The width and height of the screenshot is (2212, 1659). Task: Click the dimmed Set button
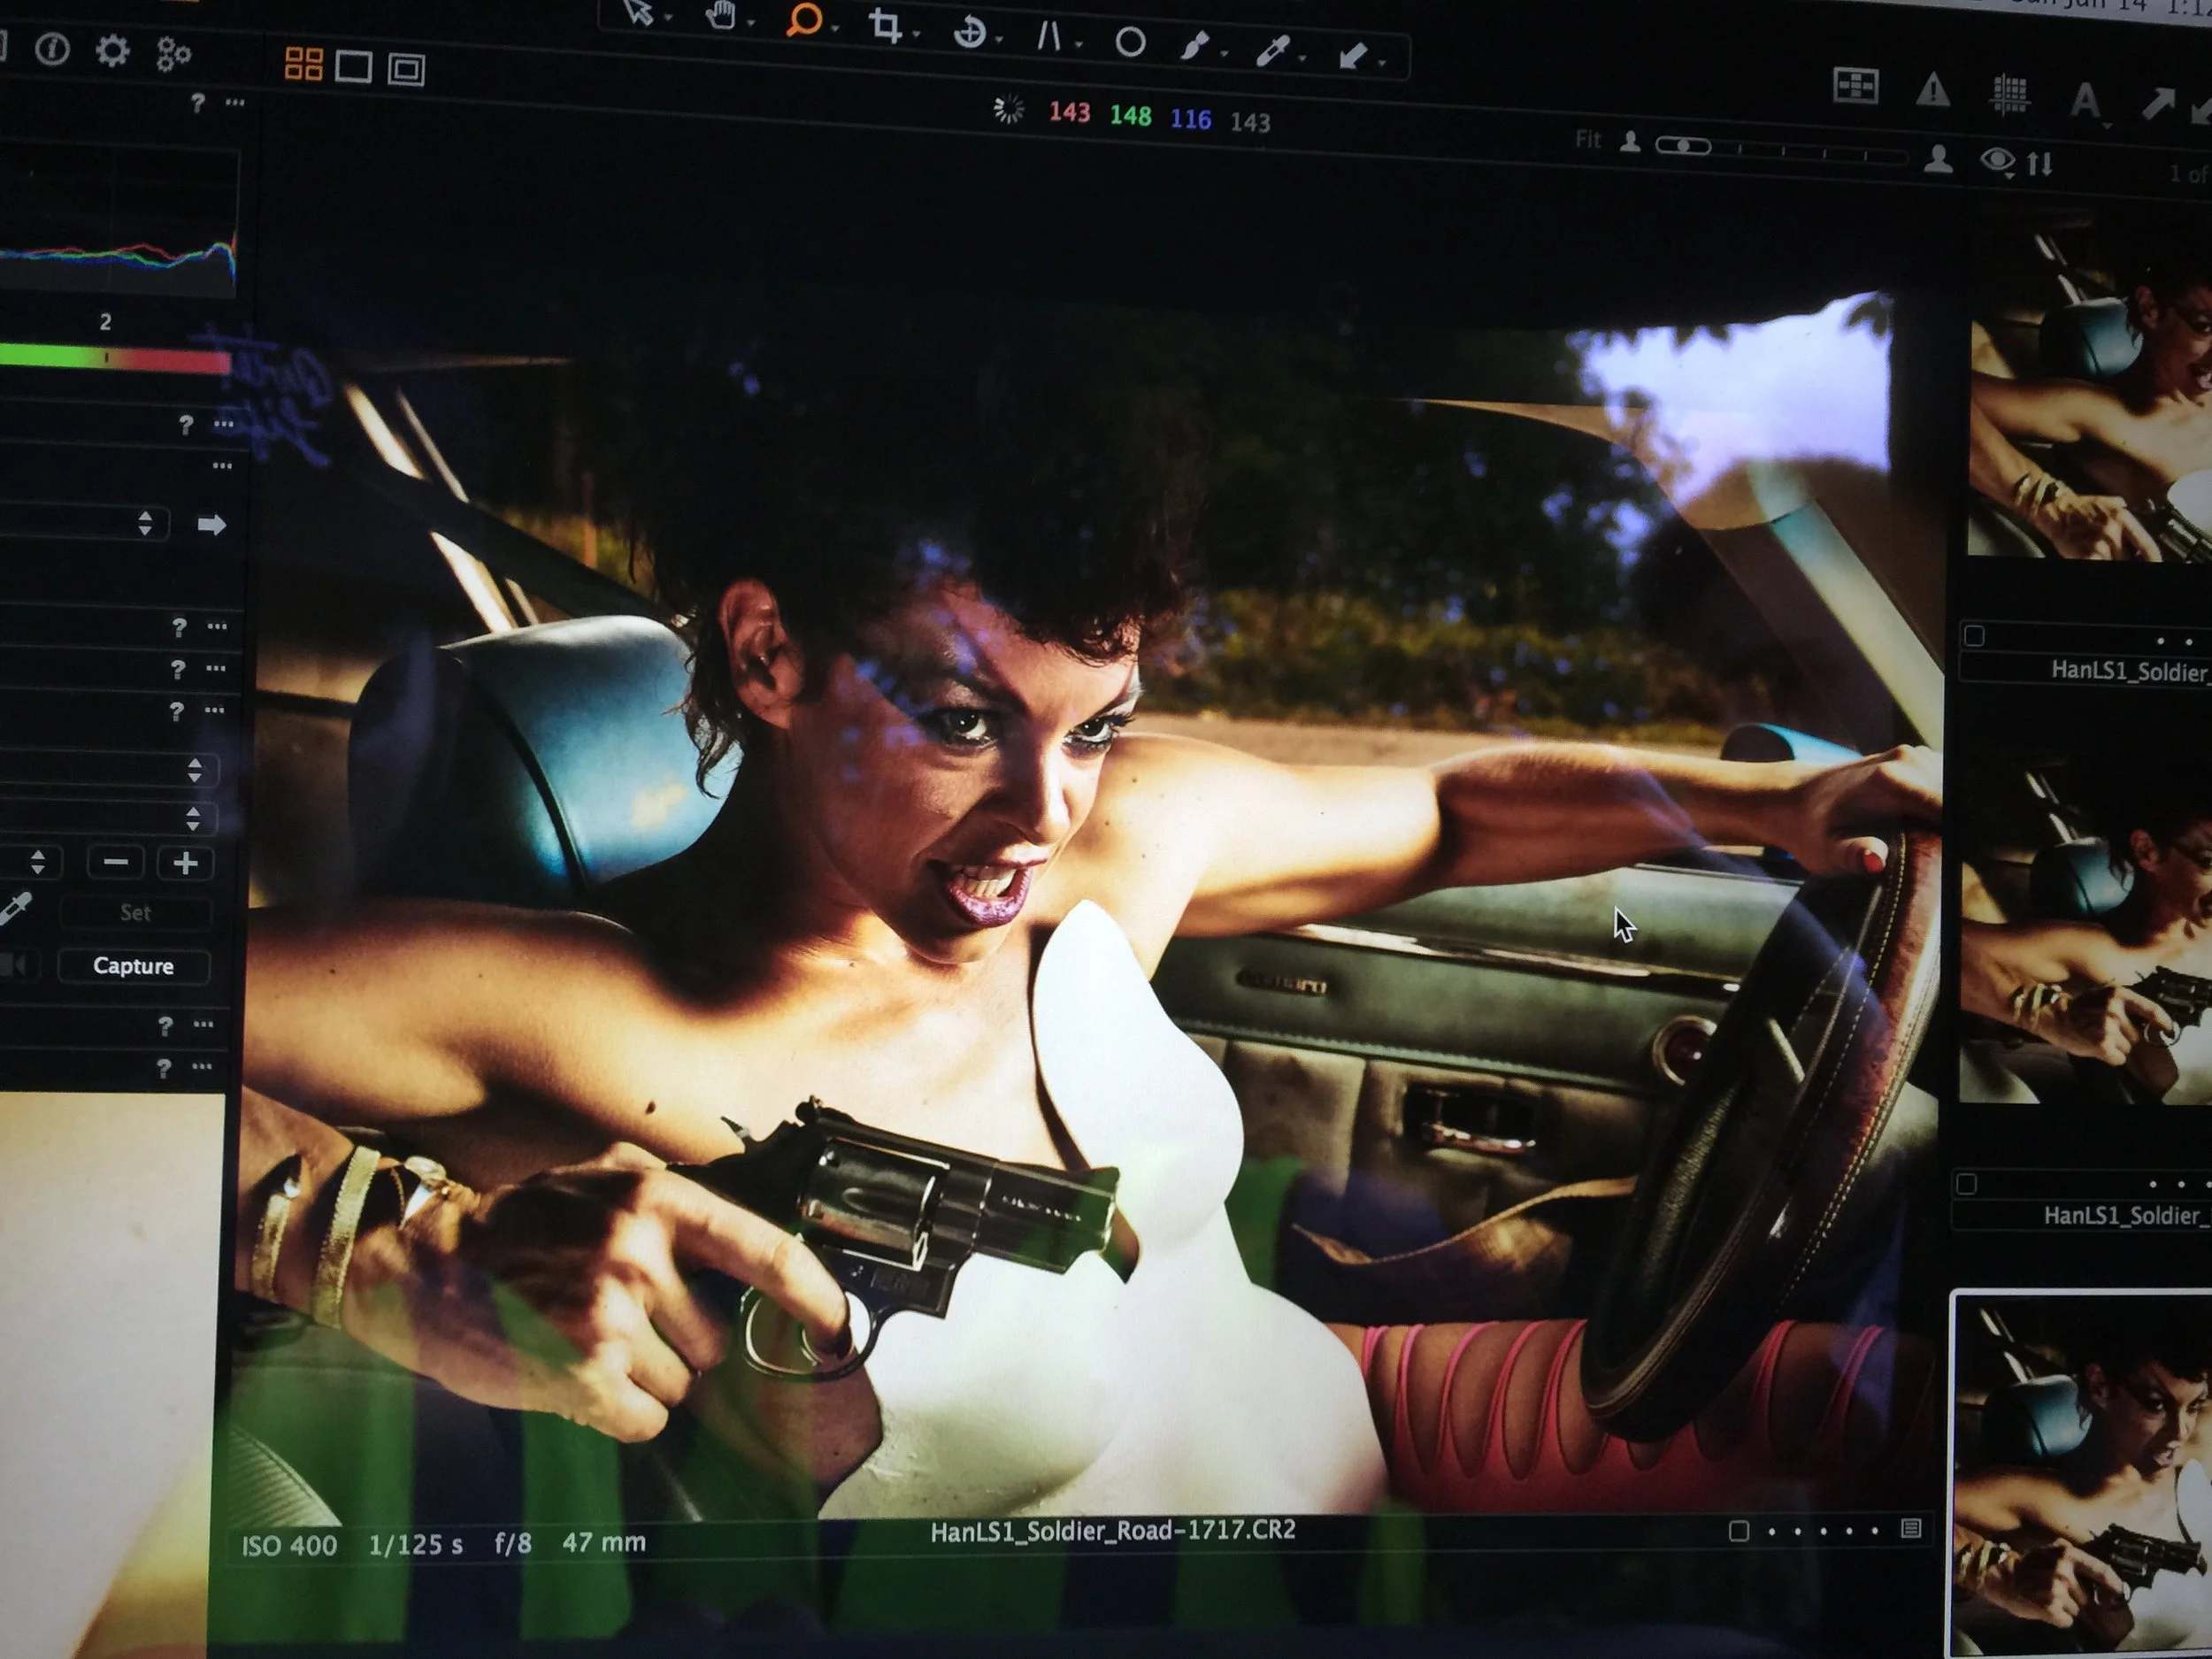(135, 912)
